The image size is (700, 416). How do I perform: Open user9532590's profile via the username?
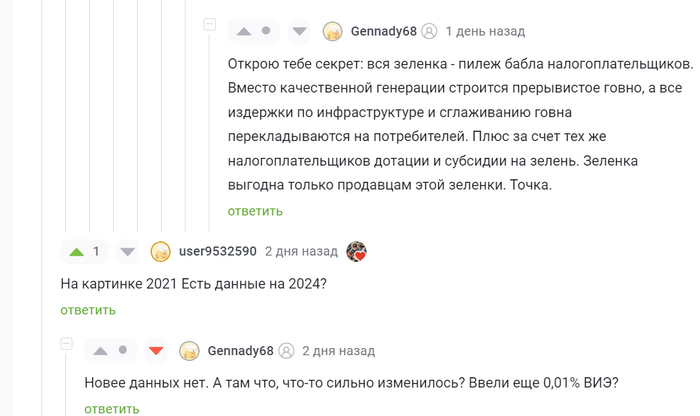click(217, 252)
